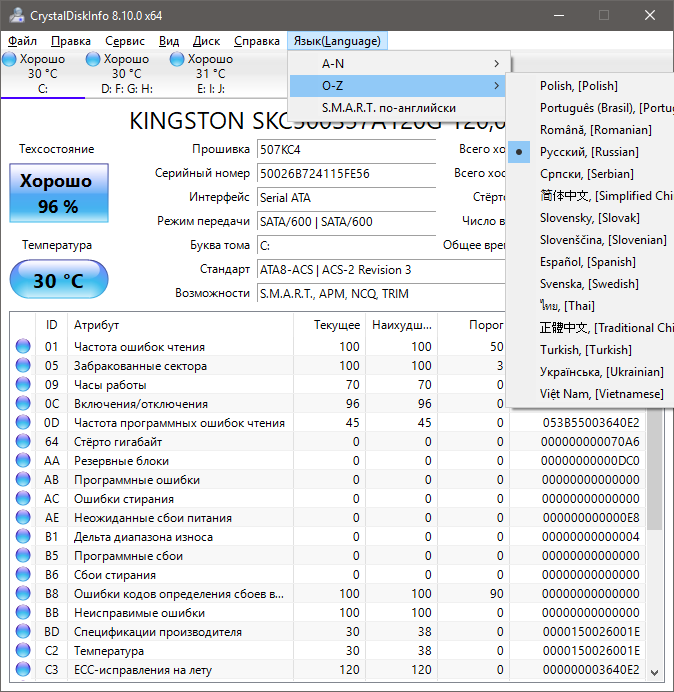Click status orb for Температура attribute row

23,651
